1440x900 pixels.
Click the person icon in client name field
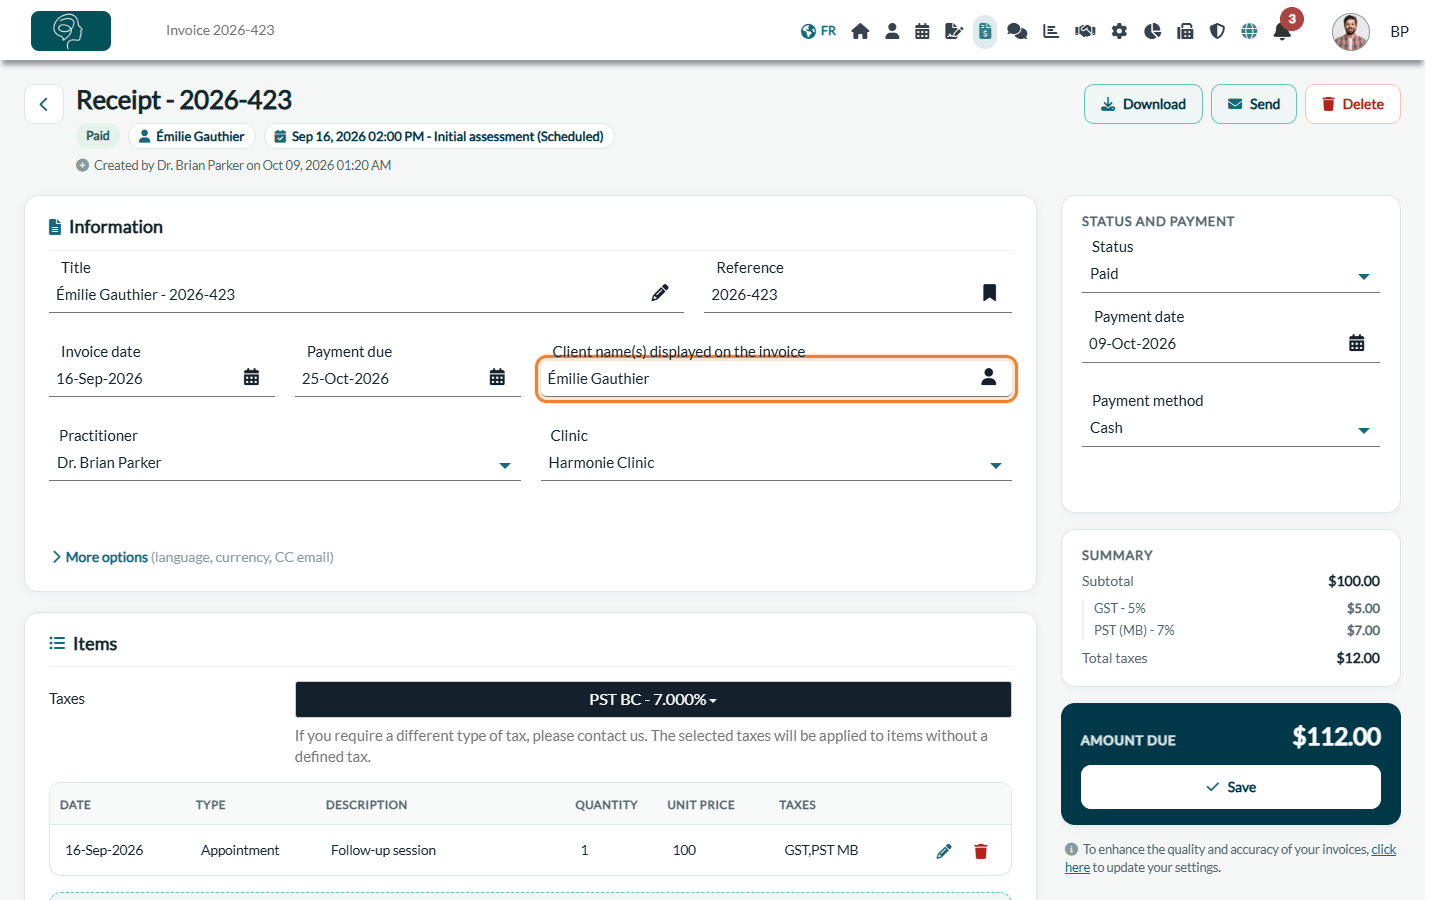point(988,377)
